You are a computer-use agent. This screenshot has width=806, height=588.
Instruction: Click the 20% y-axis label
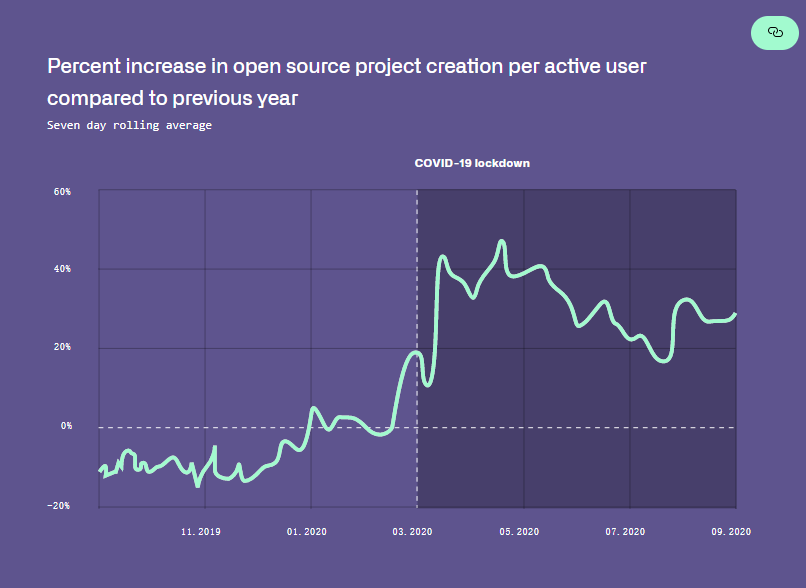tap(62, 347)
